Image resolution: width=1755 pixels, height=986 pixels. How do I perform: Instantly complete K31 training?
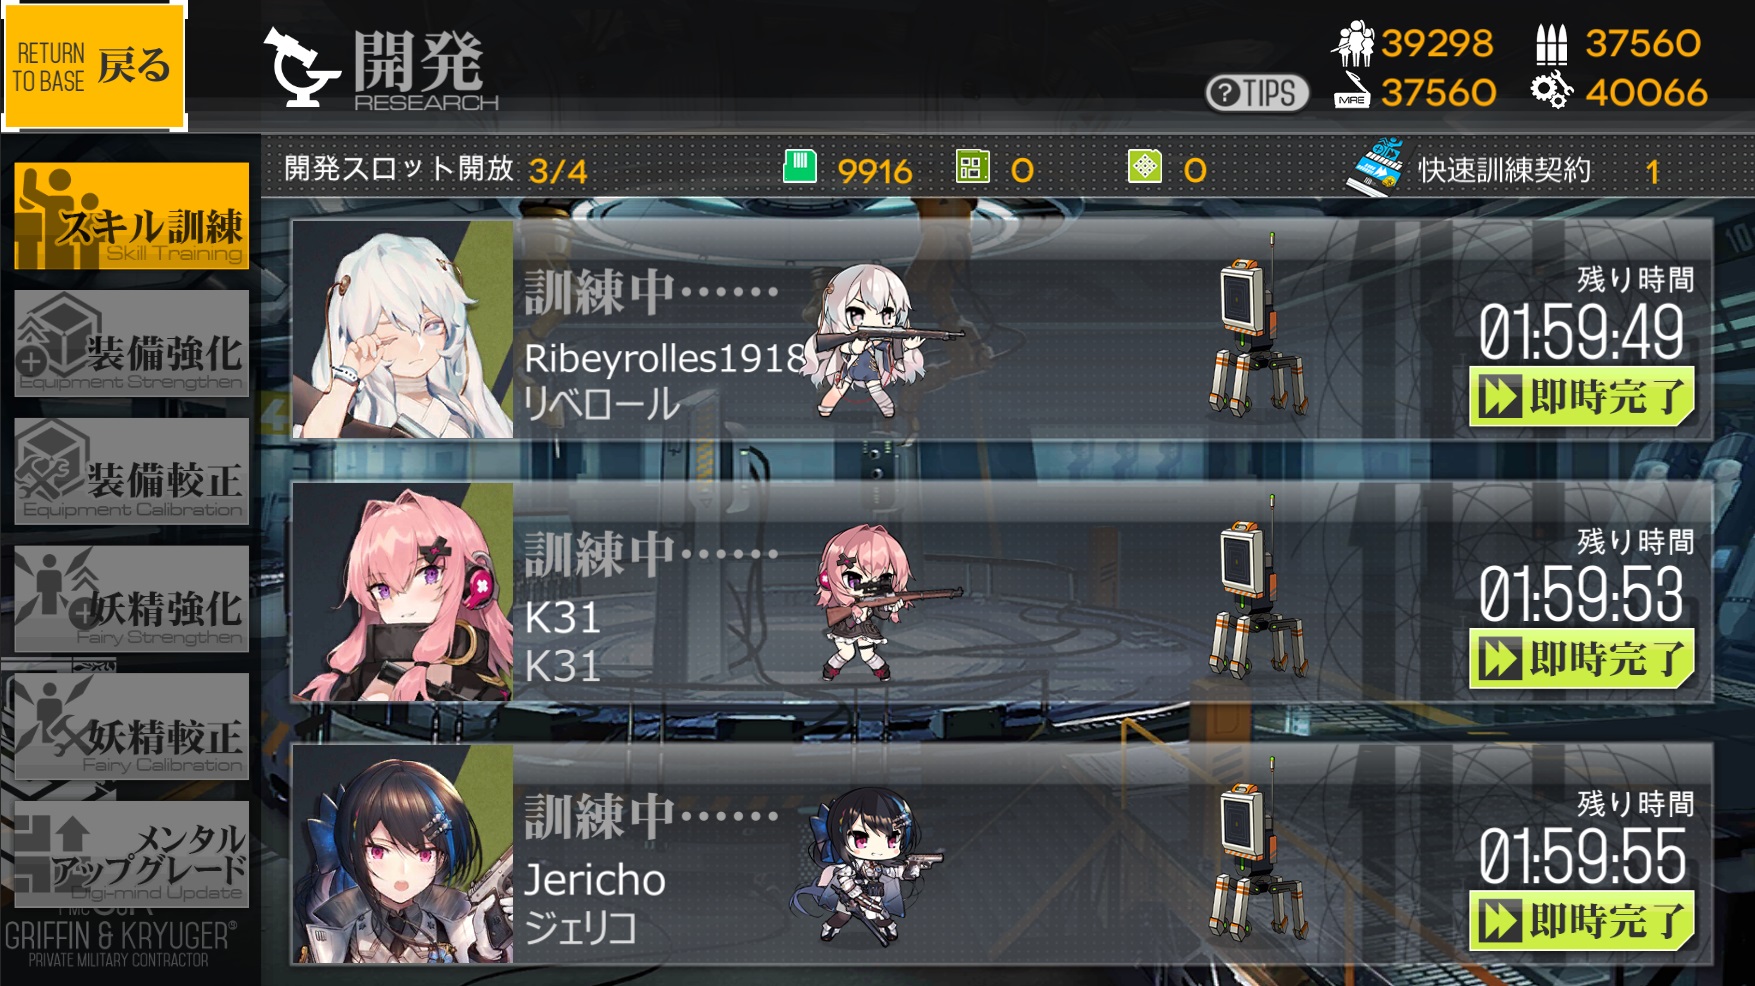pyautogui.click(x=1582, y=658)
